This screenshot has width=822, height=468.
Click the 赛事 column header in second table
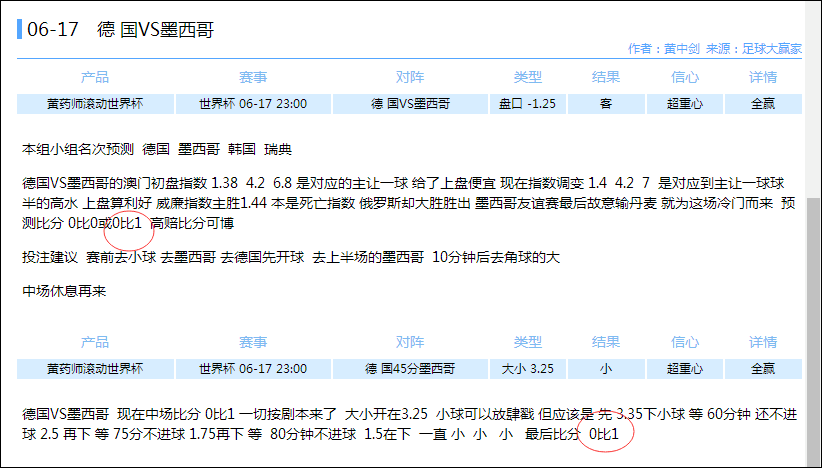[253, 342]
